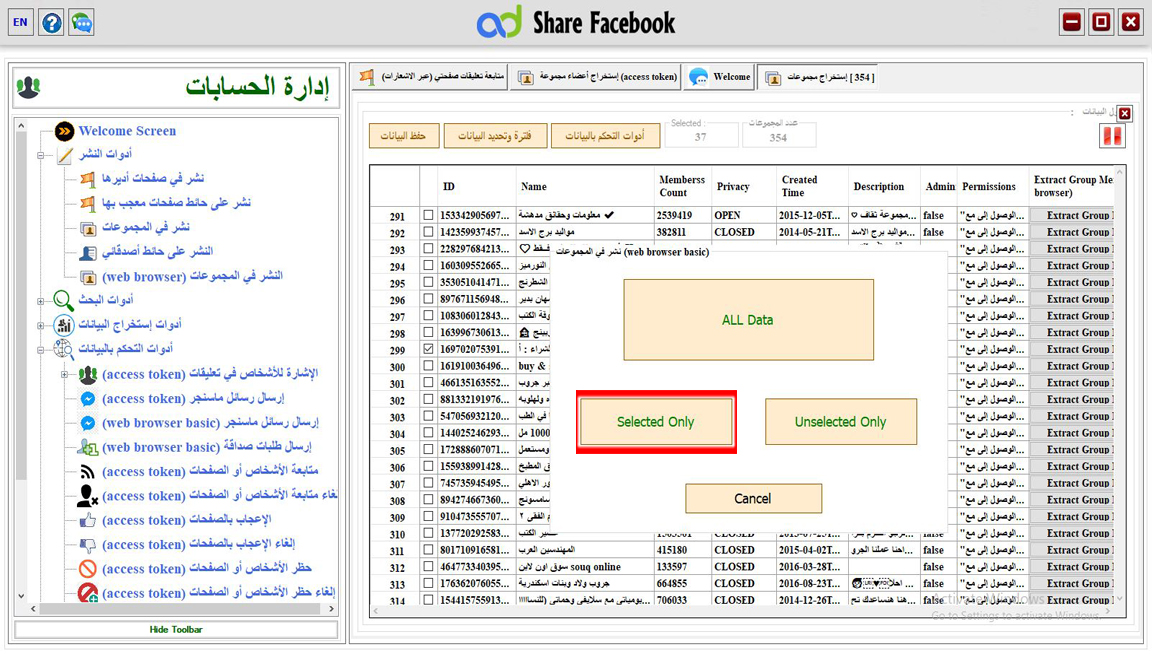Click the accounts people icon in header

(29, 87)
